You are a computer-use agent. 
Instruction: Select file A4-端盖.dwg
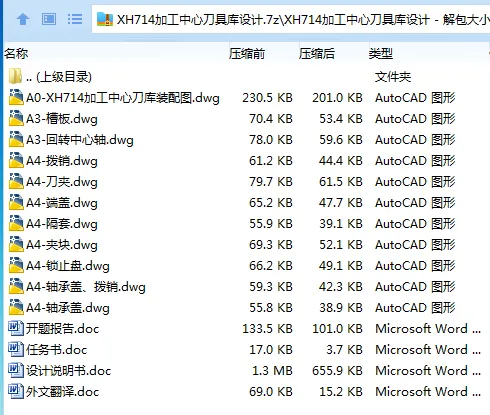62,203
